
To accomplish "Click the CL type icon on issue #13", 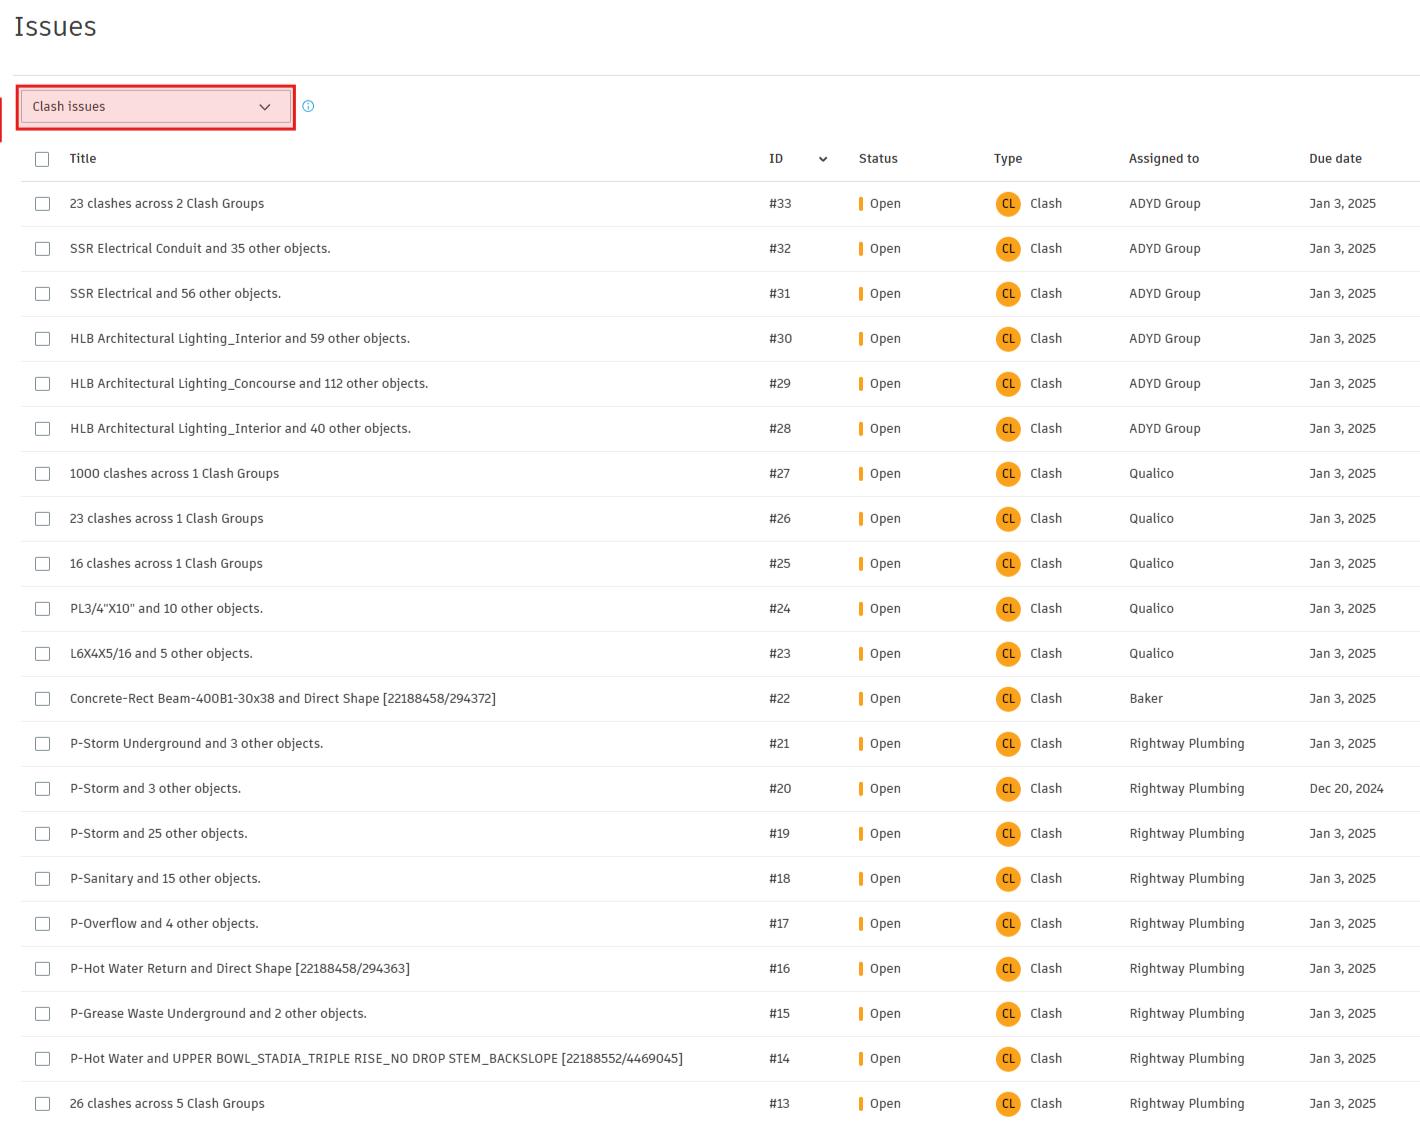I will click(1008, 1104).
